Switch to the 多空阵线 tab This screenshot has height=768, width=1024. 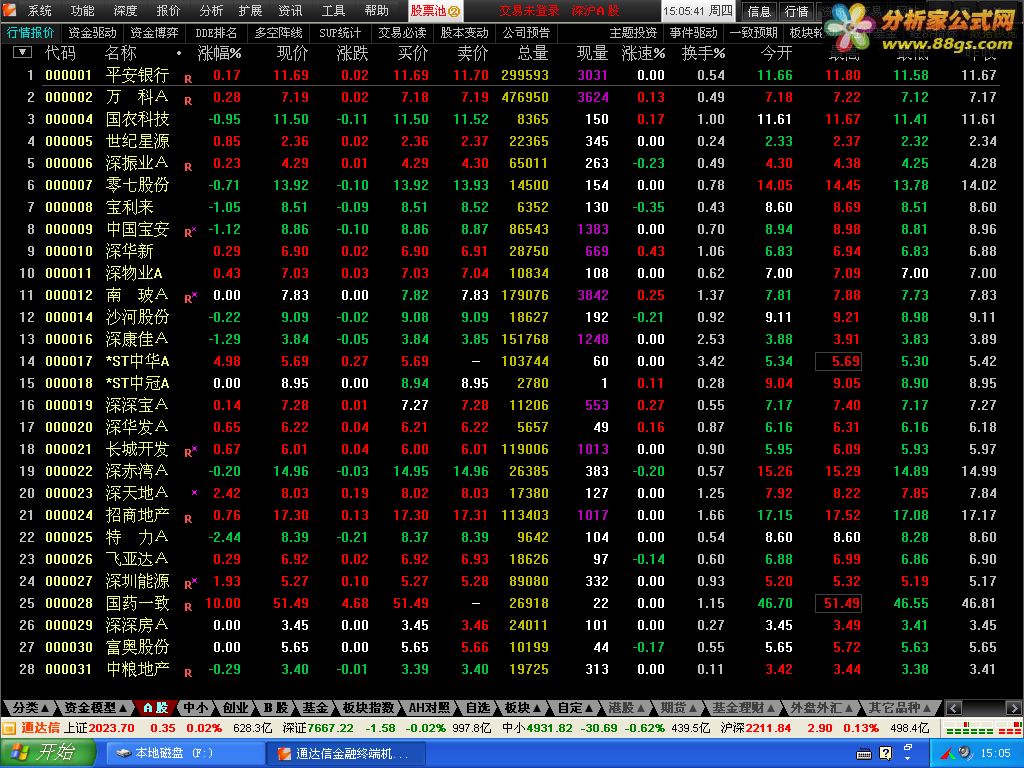[279, 33]
